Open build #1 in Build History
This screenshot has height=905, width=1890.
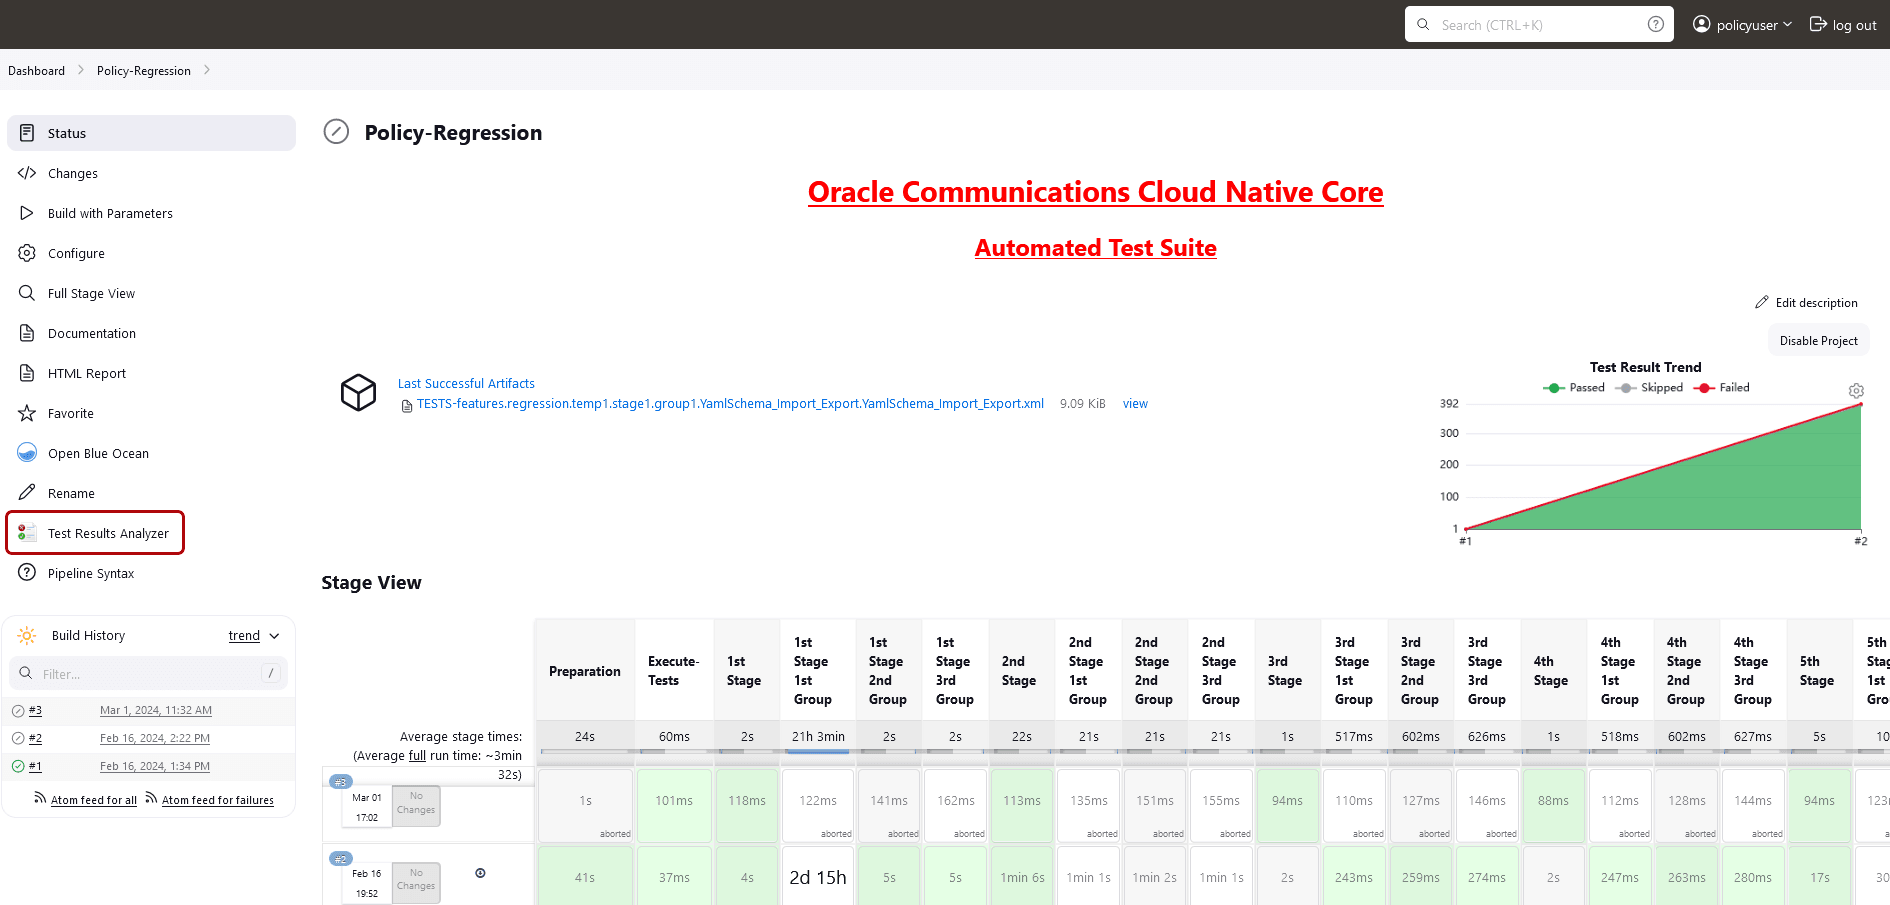tap(35, 767)
